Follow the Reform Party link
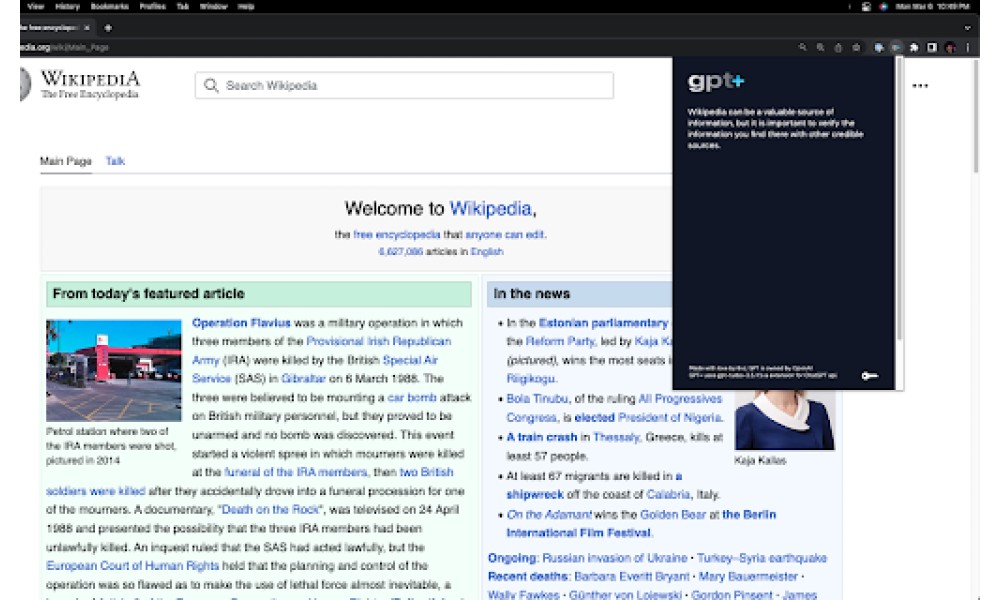Viewport: 1000px width, 600px height. [x=560, y=342]
